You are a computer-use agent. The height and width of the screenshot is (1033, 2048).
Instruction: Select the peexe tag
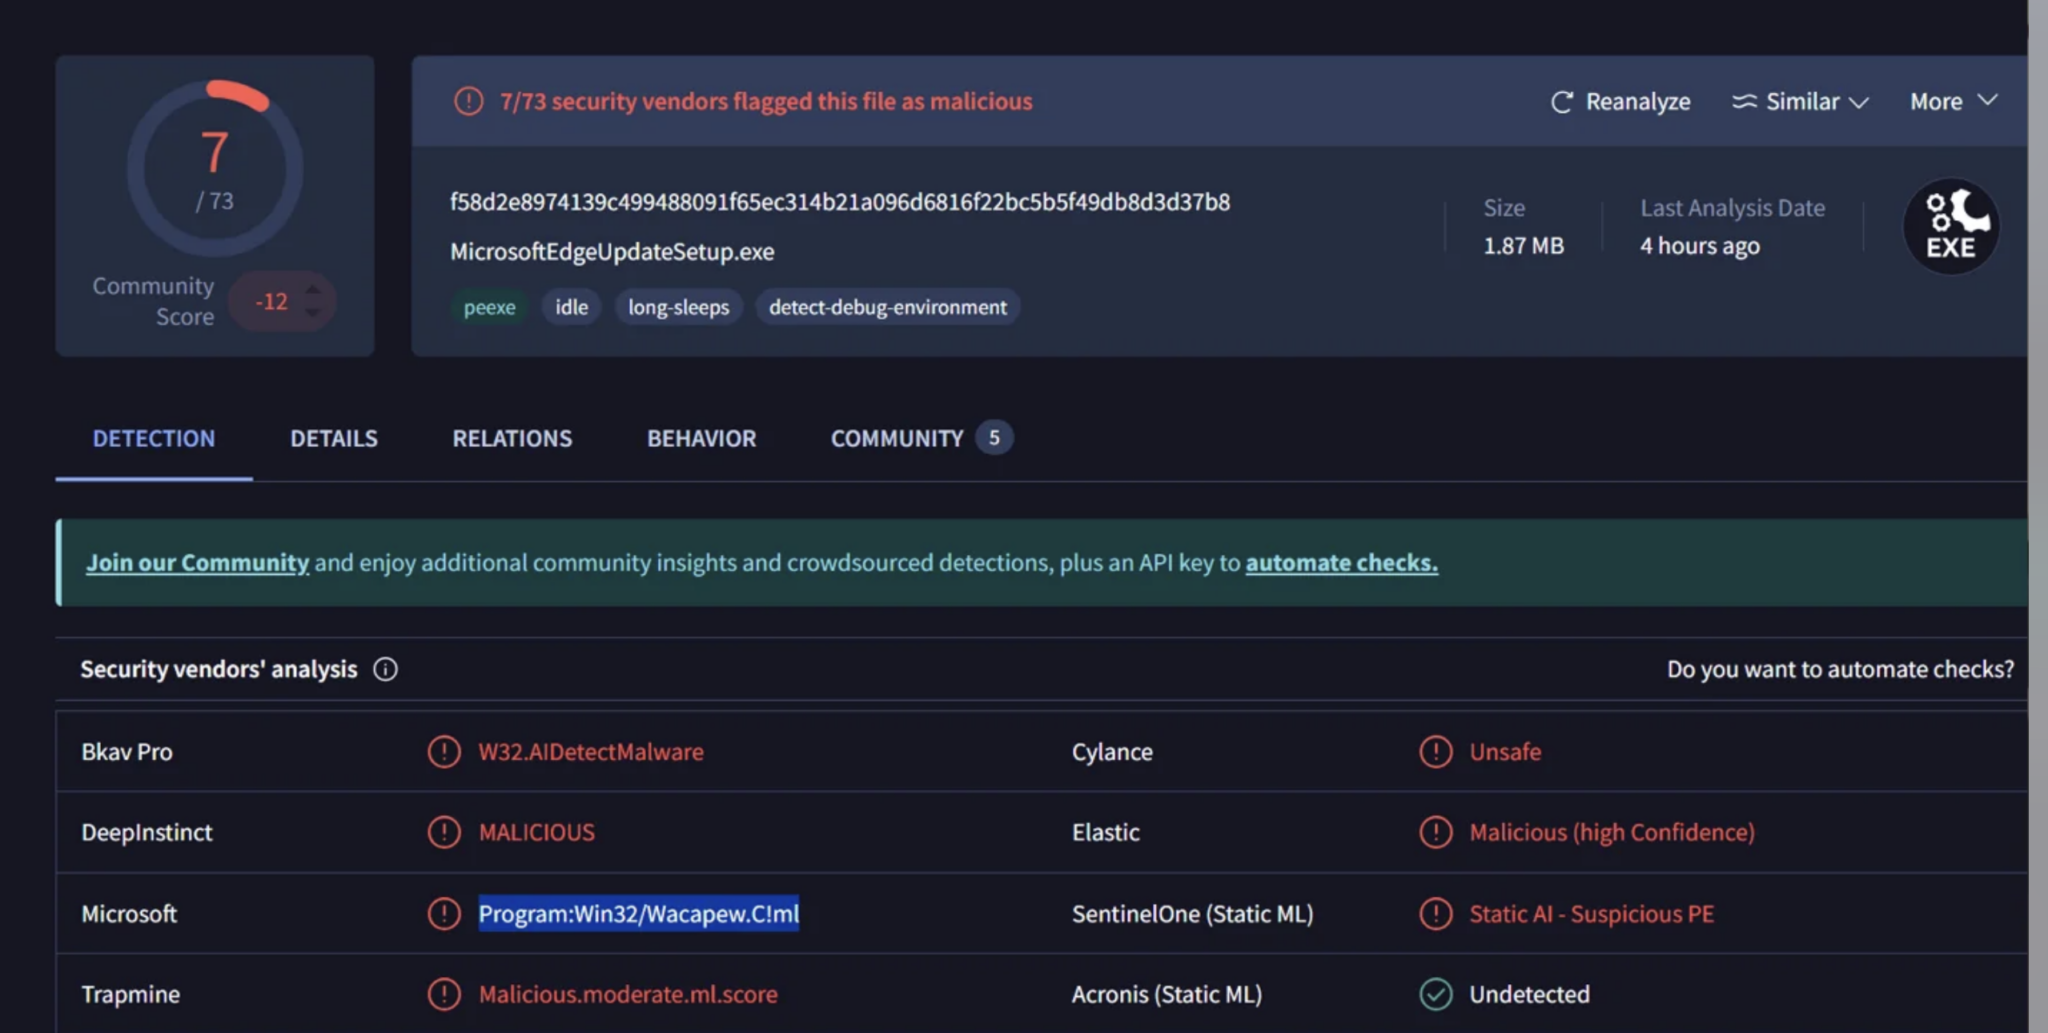tap(489, 307)
